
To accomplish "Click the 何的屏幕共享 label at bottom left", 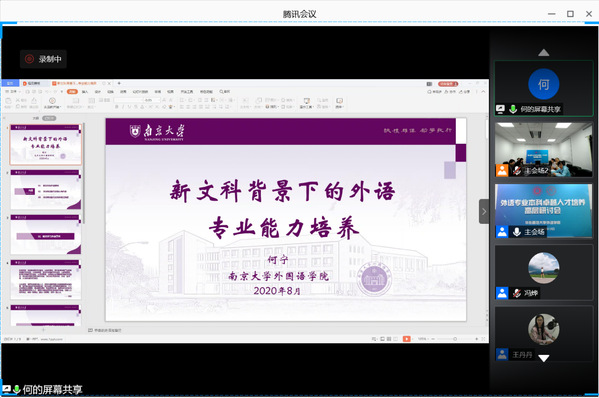I will [x=53, y=390].
